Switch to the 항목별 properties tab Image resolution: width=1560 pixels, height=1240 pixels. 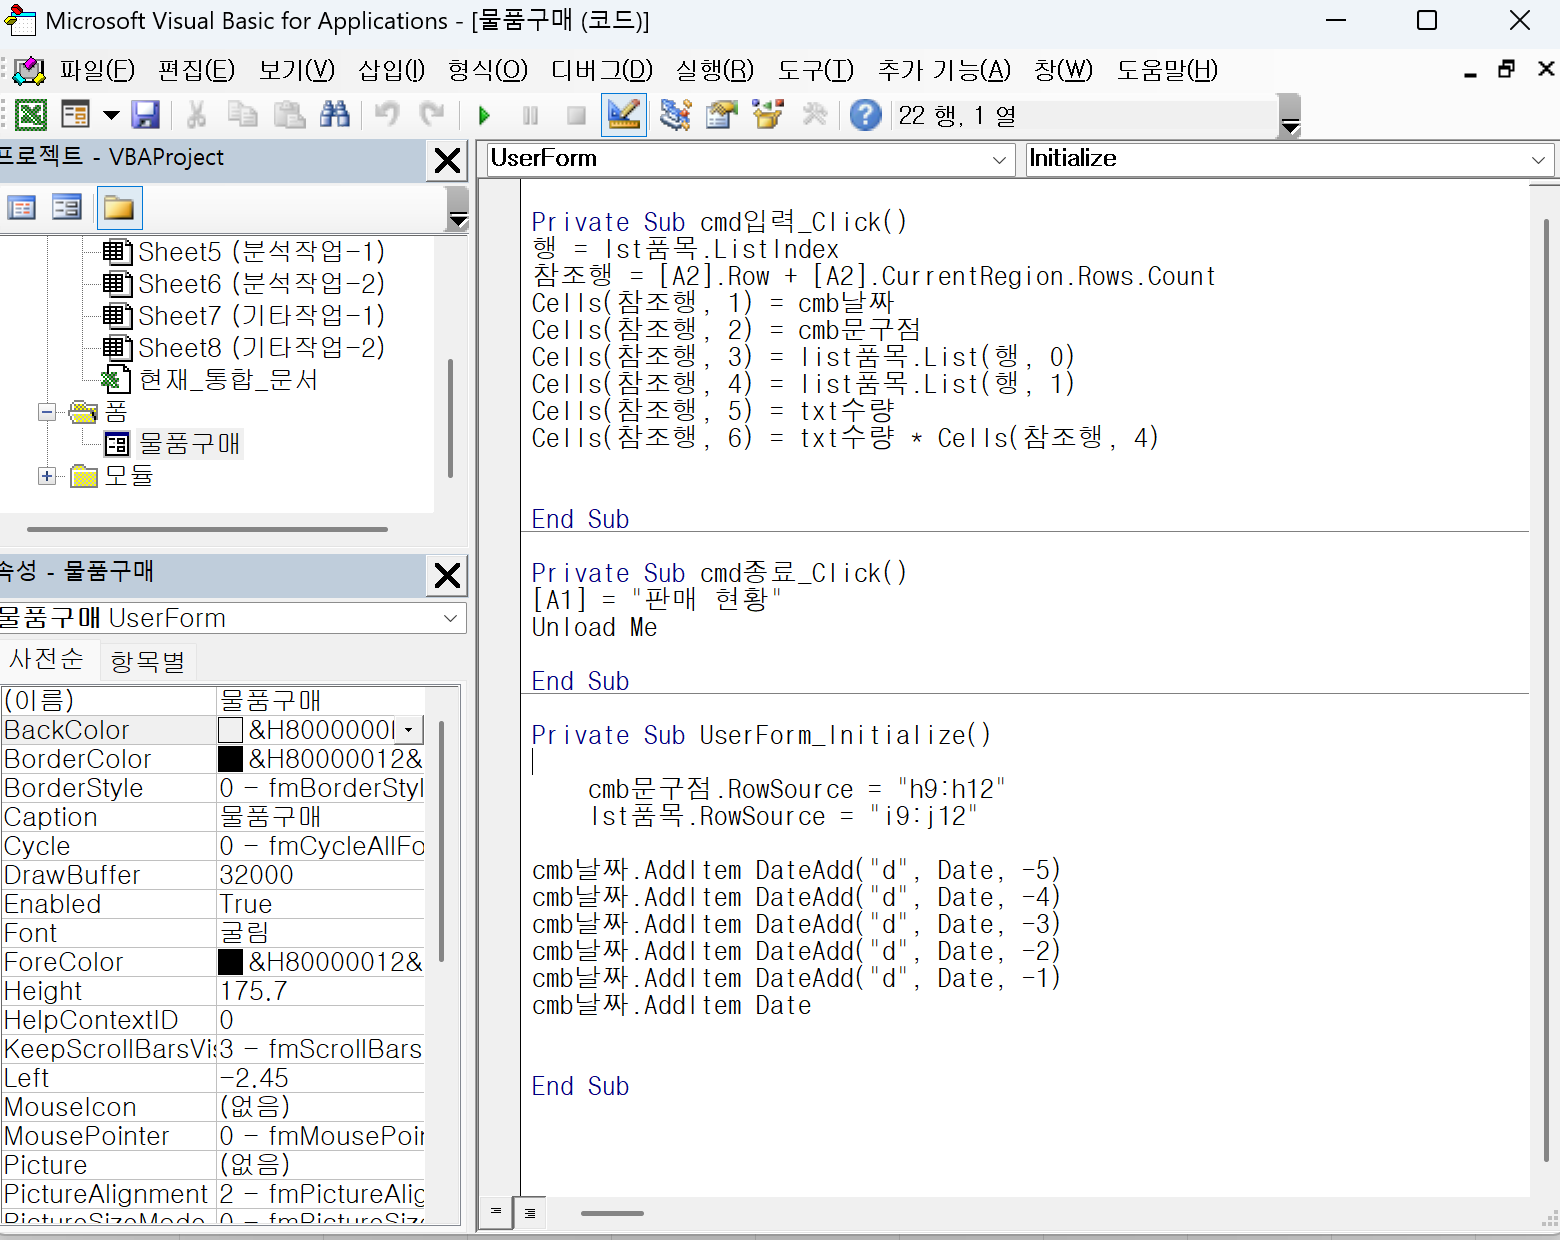pos(147,661)
